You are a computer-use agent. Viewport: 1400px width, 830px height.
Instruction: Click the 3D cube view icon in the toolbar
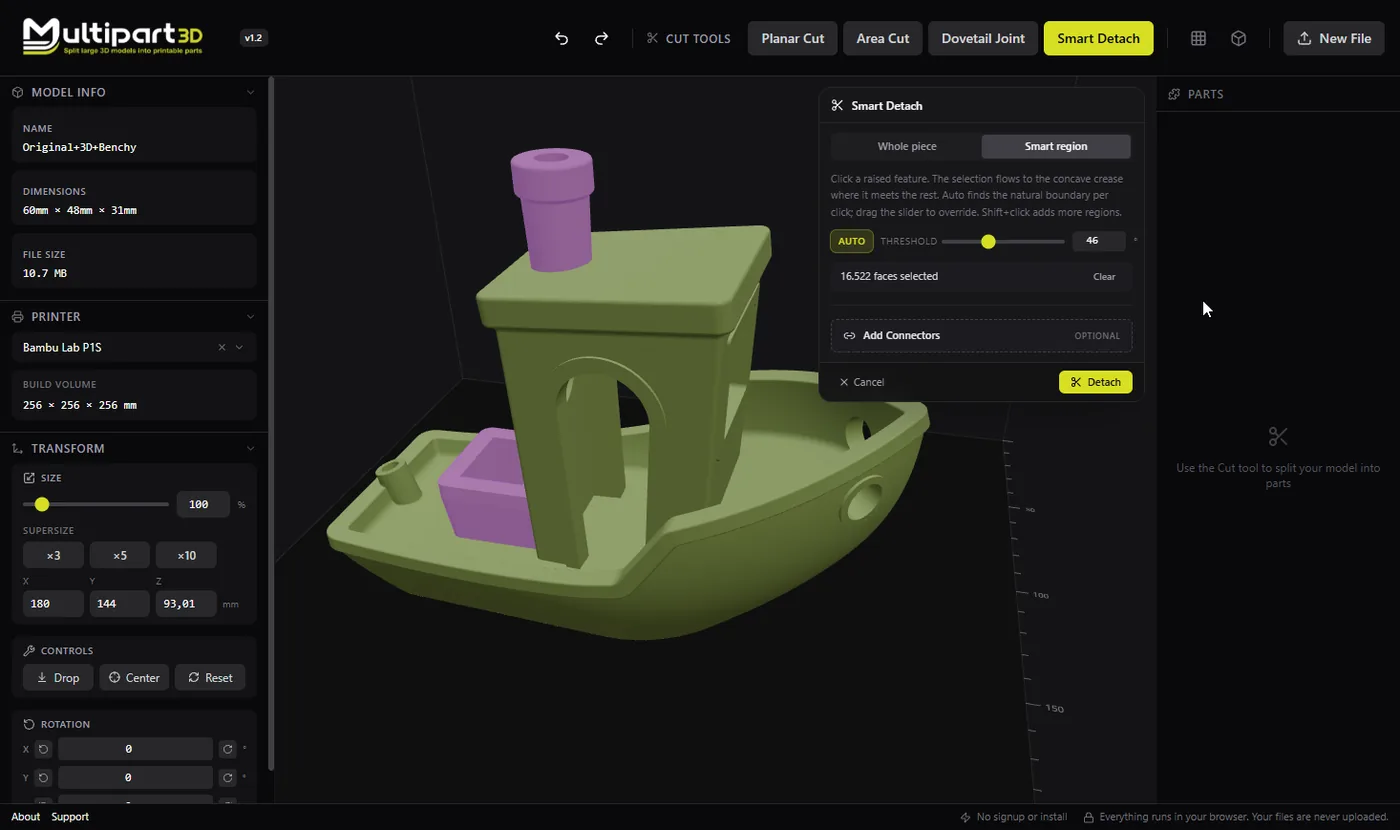[1238, 39]
